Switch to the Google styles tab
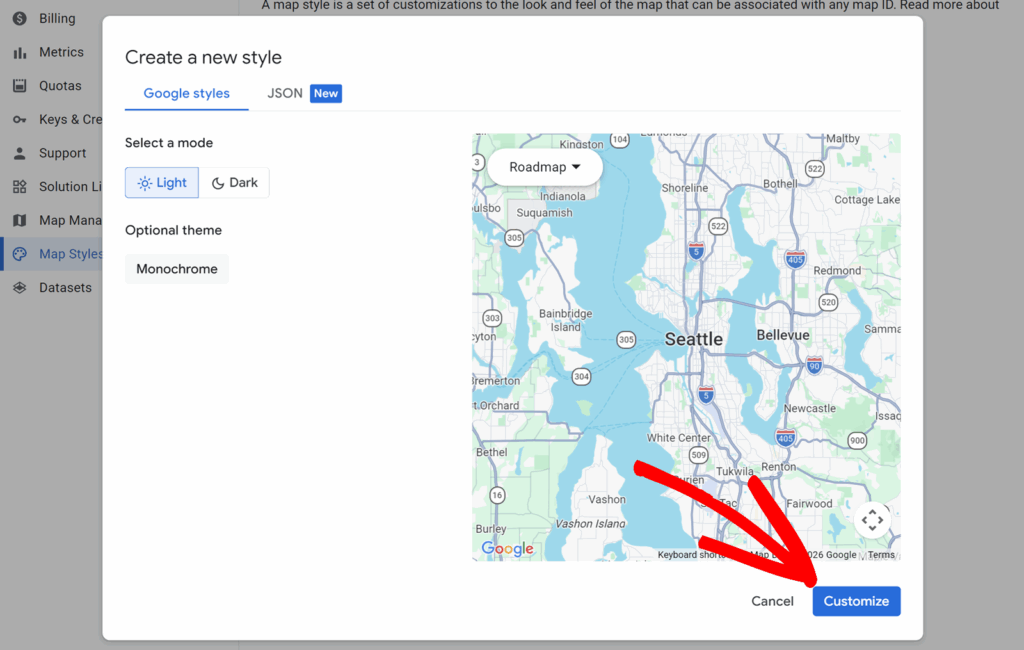 186,93
